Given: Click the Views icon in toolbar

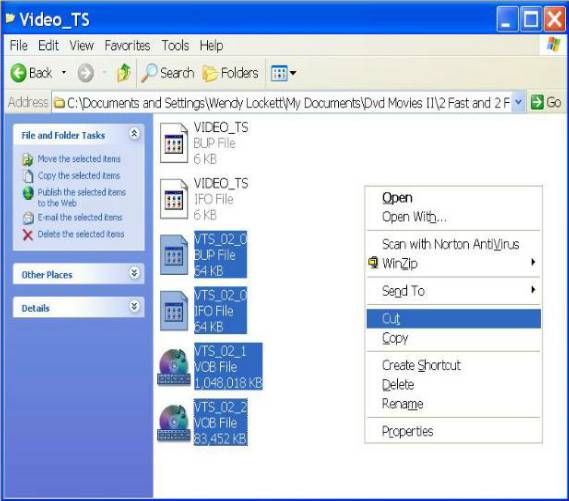Looking at the screenshot, I should (279, 73).
